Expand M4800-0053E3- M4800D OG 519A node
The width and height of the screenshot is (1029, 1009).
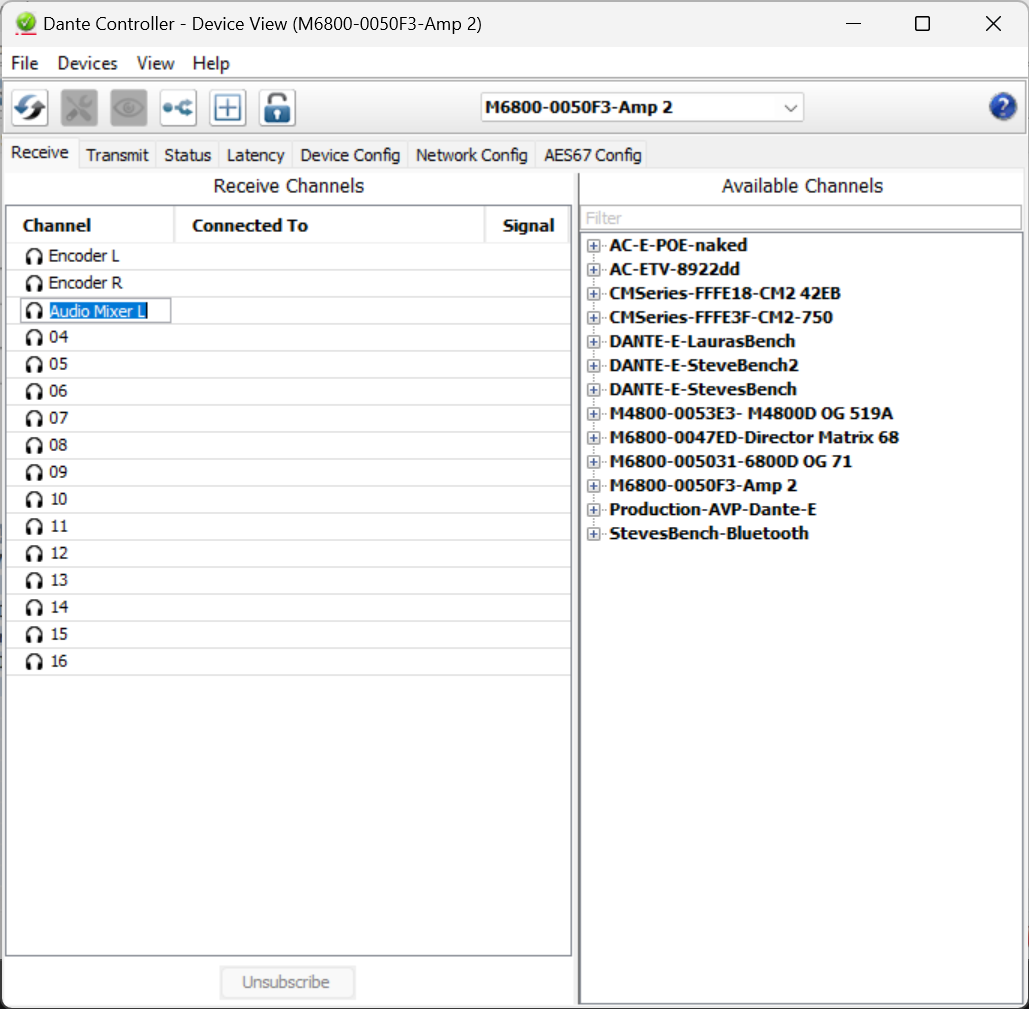pos(594,414)
